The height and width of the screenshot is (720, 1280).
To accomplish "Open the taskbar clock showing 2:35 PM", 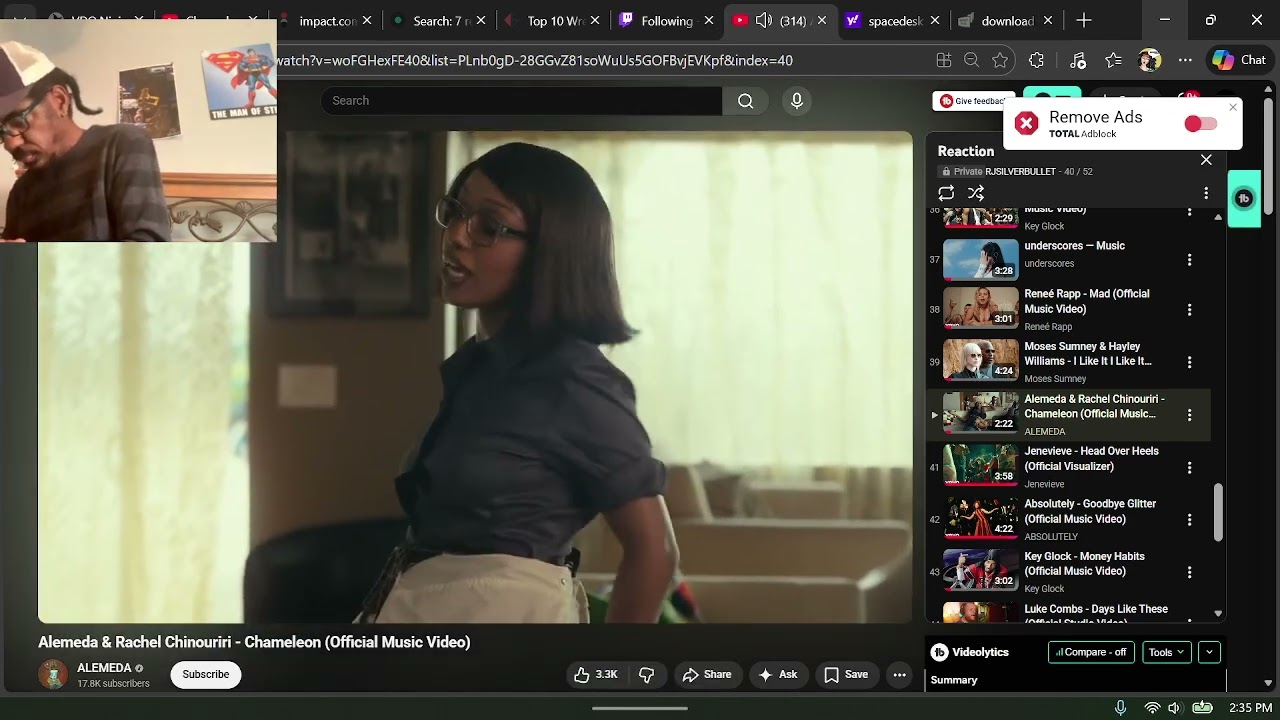I will [x=1250, y=707].
